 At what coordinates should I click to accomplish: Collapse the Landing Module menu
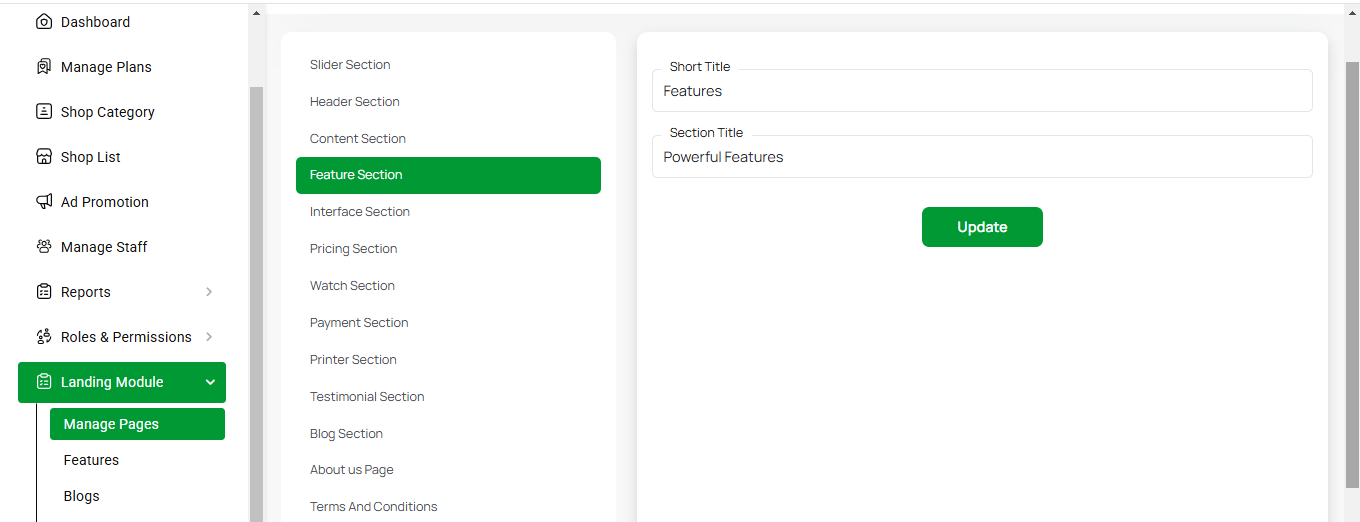point(210,382)
